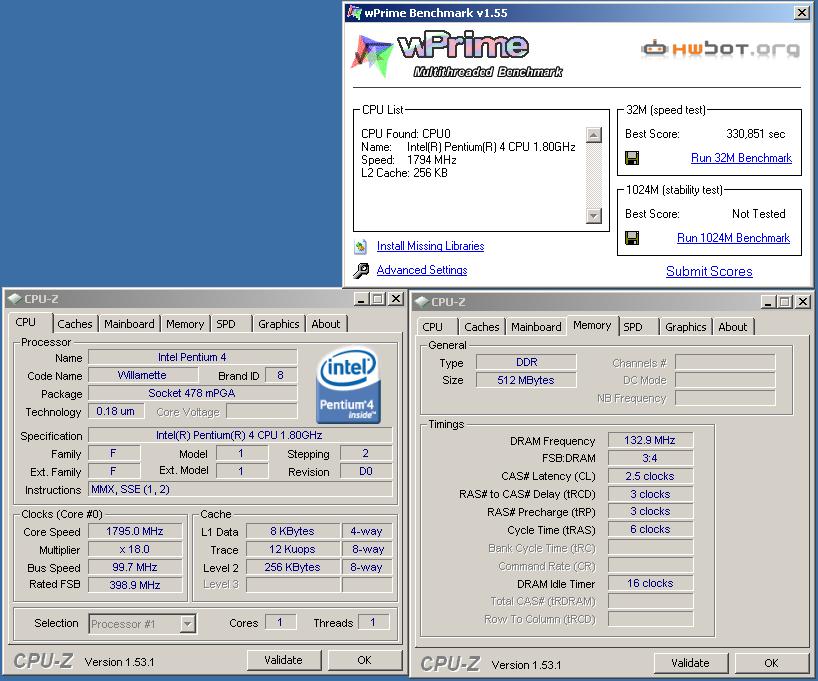Click the CPU List scroll down arrow
The width and height of the screenshot is (818, 681).
coord(594,216)
